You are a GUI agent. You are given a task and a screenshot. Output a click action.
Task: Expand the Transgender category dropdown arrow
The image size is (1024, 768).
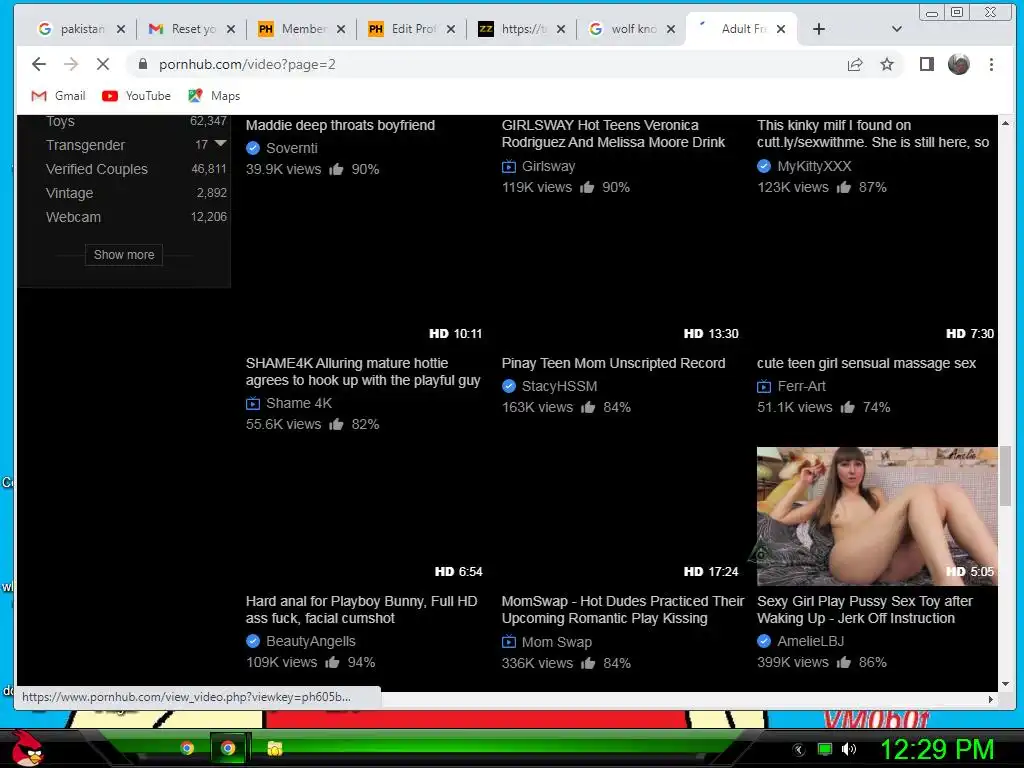[221, 143]
